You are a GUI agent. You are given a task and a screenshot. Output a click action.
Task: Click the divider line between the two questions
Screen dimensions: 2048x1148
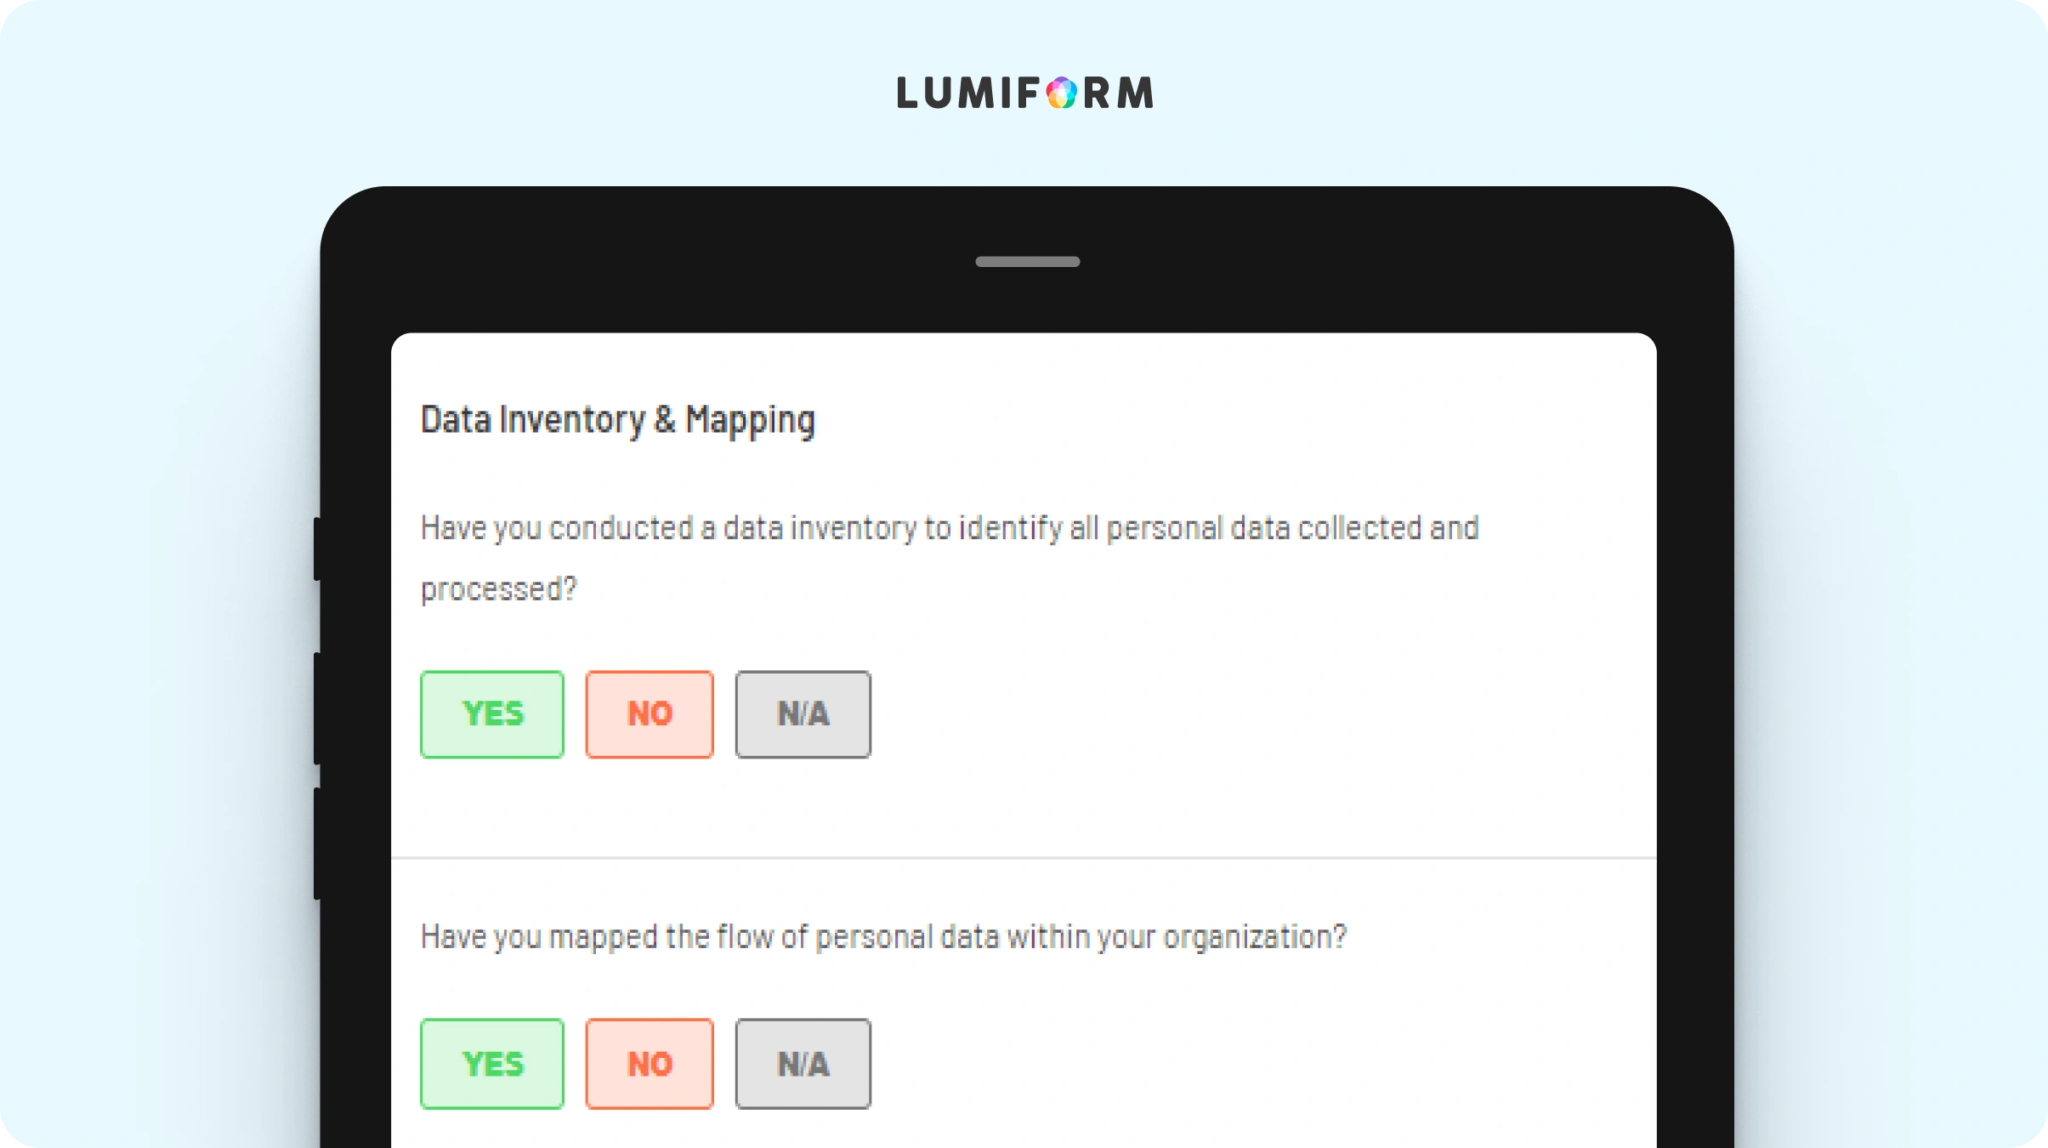[x=1024, y=858]
